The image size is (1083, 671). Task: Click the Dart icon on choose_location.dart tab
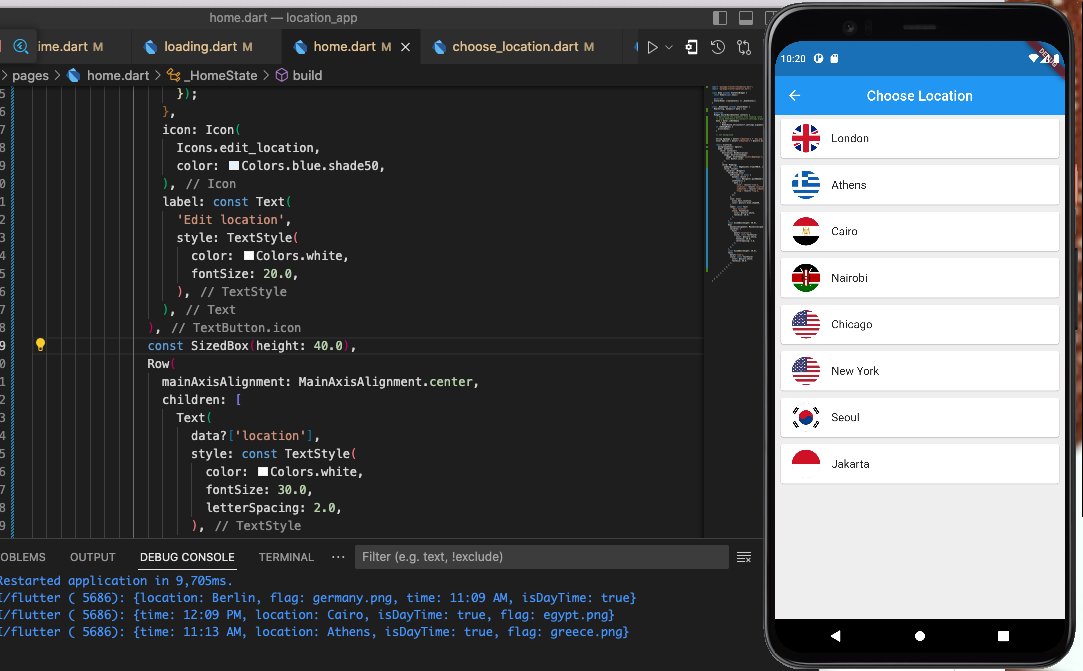click(x=439, y=47)
